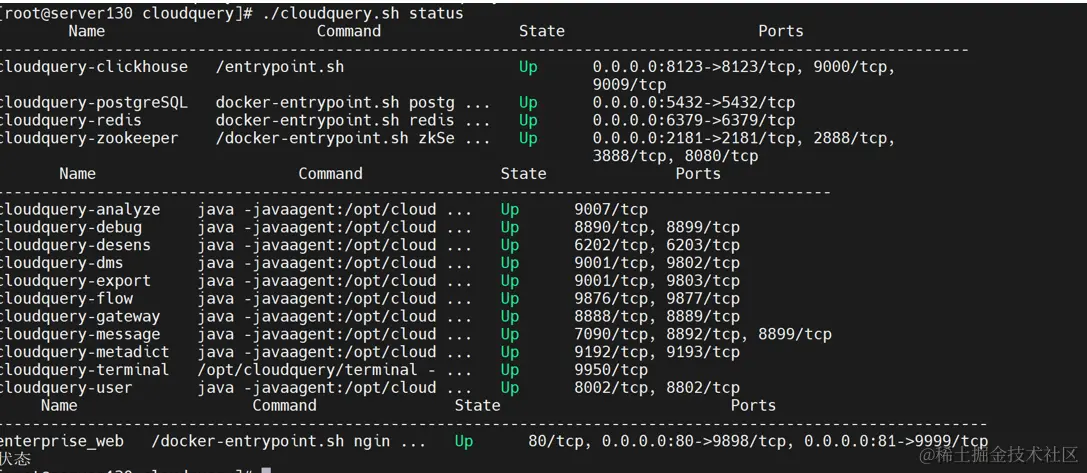
Task: Click "/opt/cloudquery/terminal - ..." command text
Action: [334, 370]
